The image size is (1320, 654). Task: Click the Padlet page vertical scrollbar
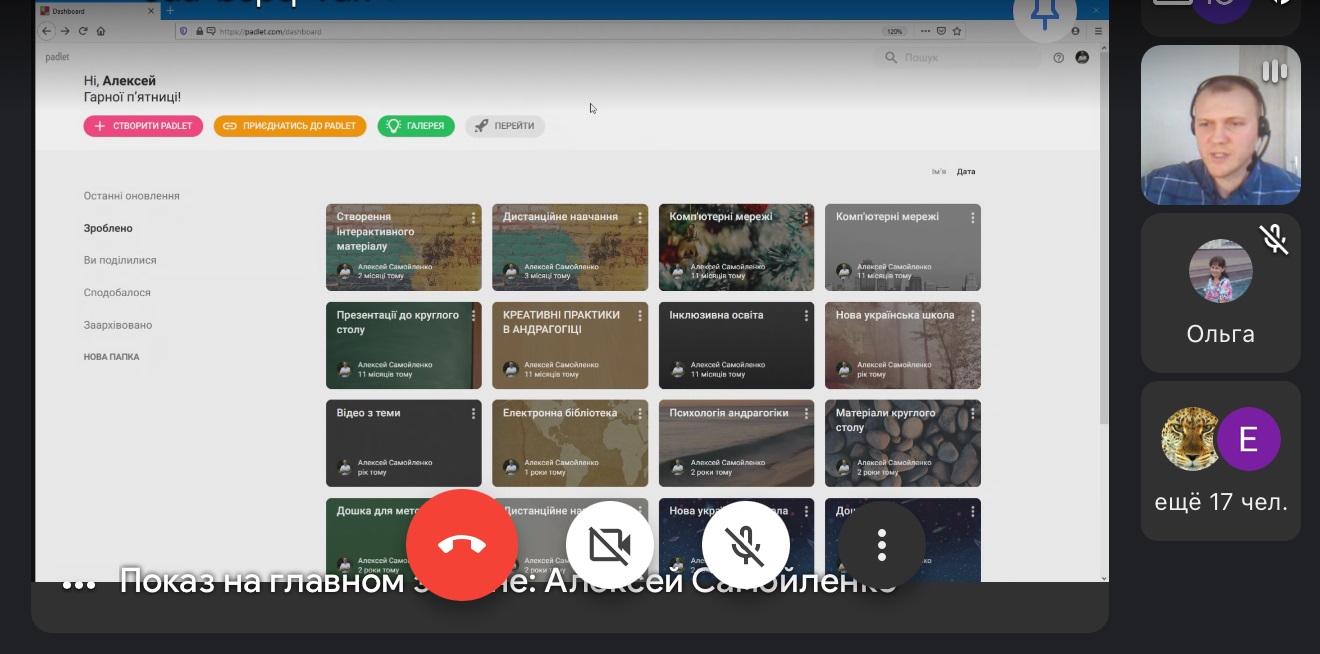[x=1104, y=240]
